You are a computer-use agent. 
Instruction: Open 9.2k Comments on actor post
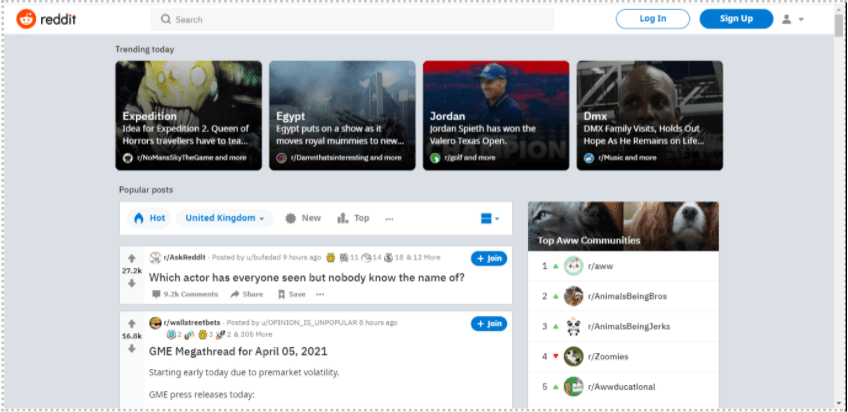(x=185, y=294)
